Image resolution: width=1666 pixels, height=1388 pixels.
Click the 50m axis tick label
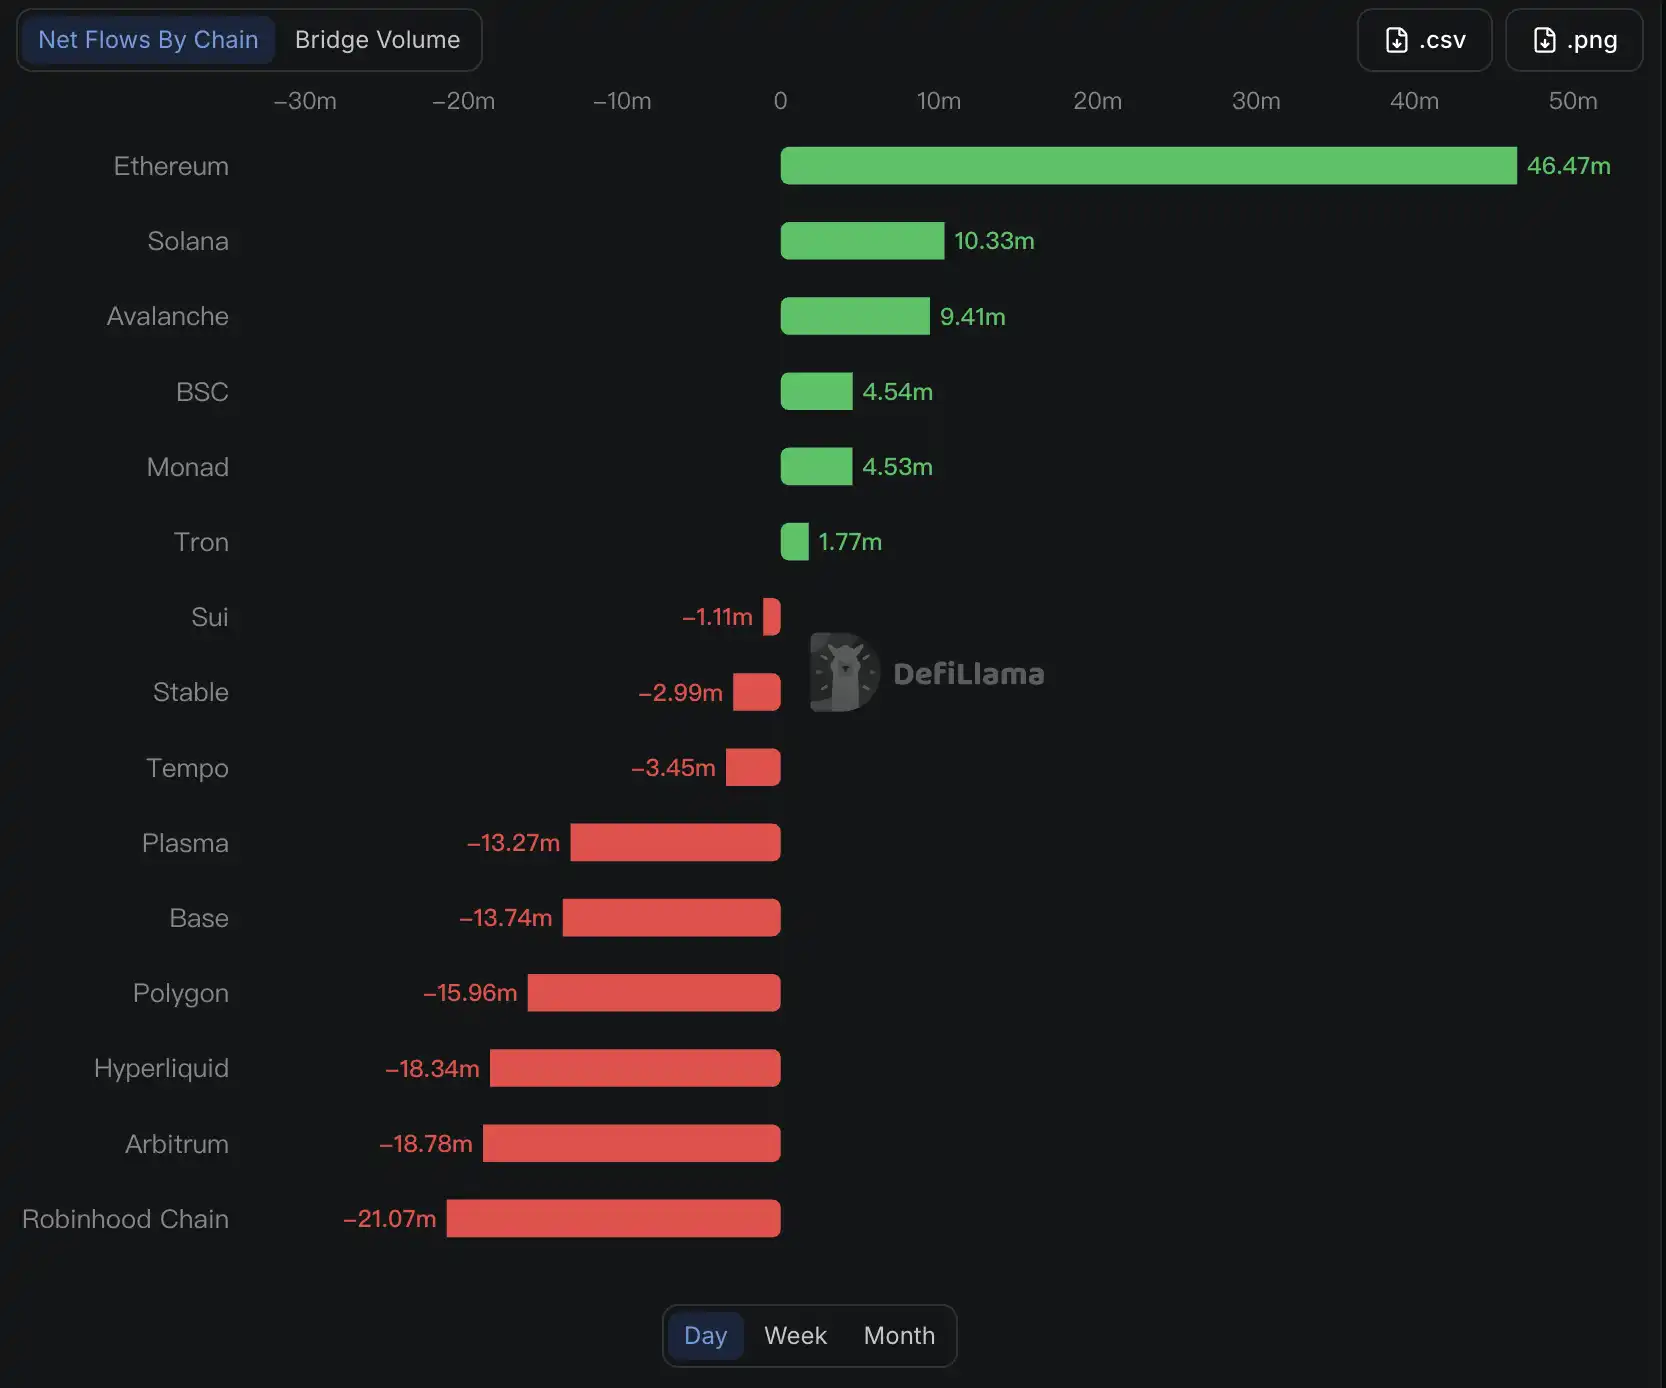click(x=1573, y=101)
